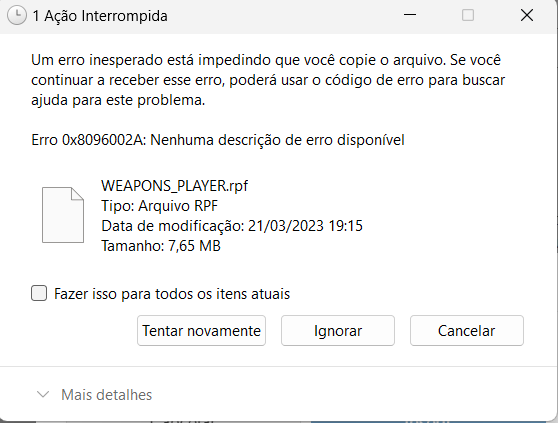Image resolution: width=558 pixels, height=423 pixels.
Task: Click the 'Tamanho: 7,65 MB' line
Action: [161, 246]
